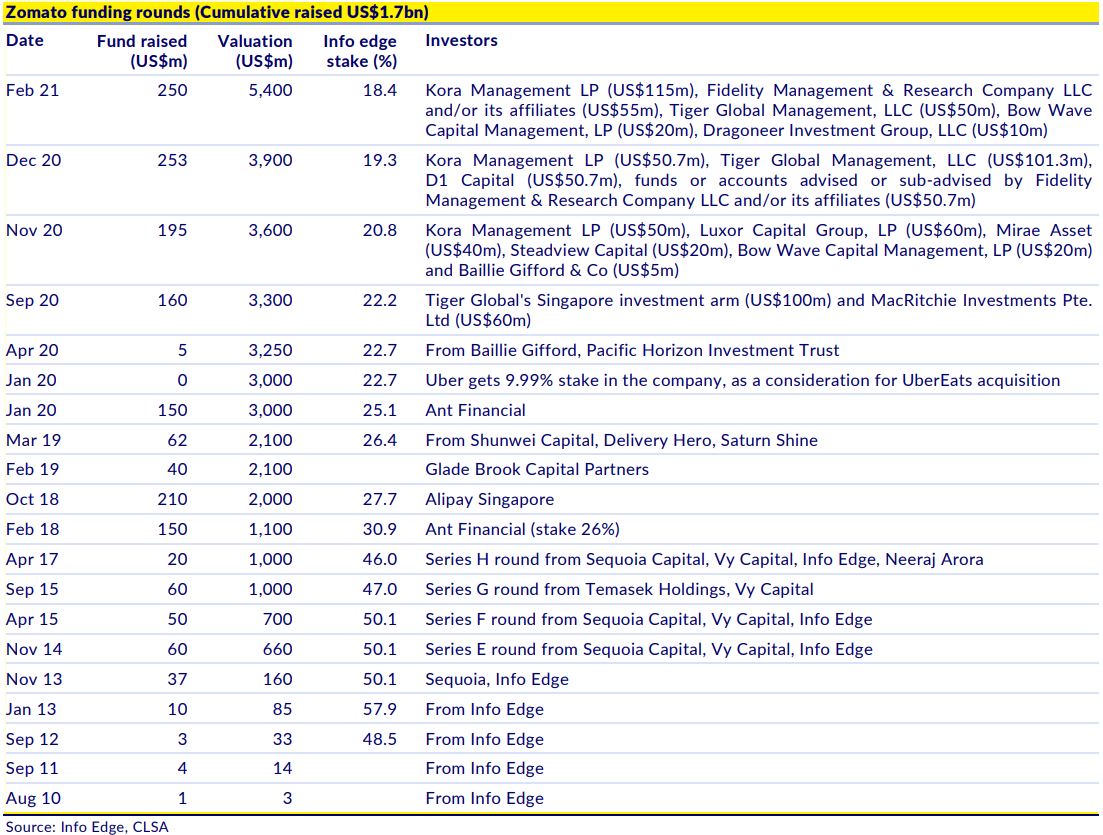1103x835 pixels.
Task: Select the Series E round investor text
Action: pos(649,649)
